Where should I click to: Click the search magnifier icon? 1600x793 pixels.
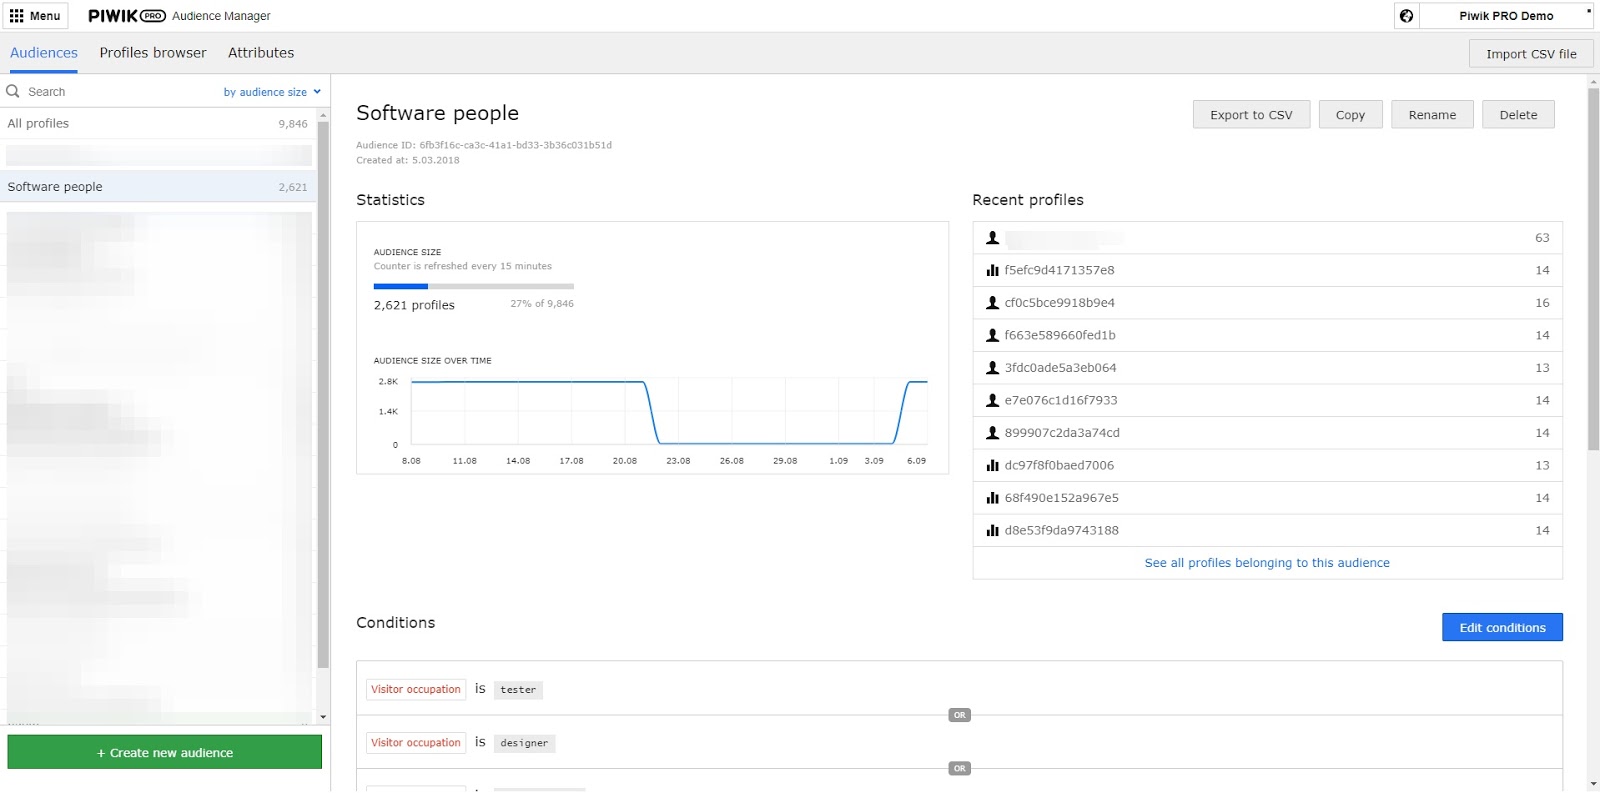(13, 91)
